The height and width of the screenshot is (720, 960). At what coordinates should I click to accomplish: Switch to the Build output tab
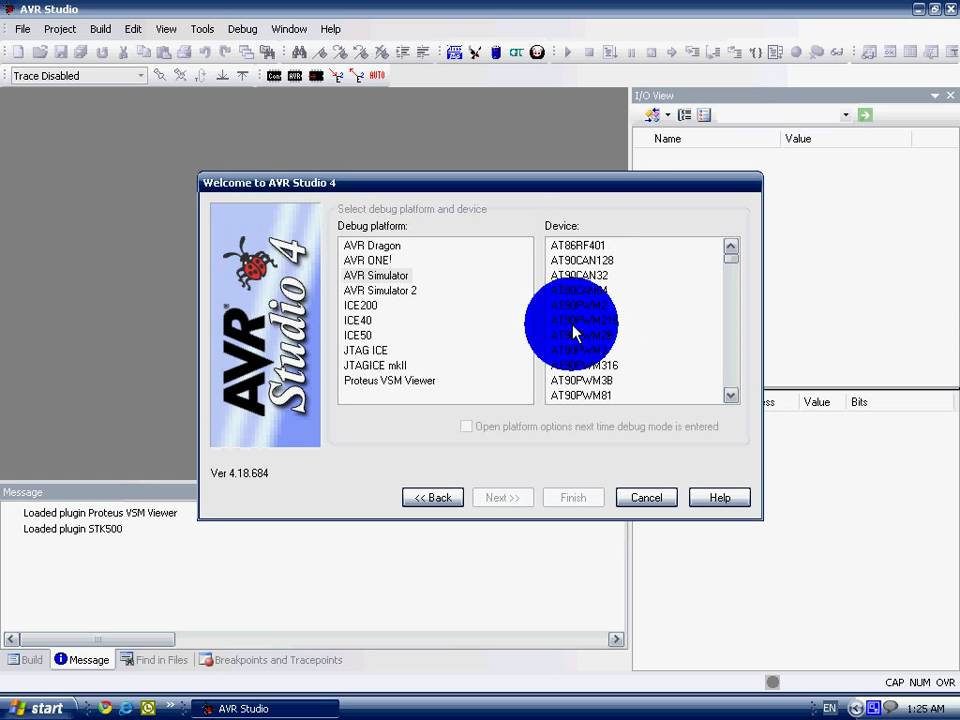25,659
